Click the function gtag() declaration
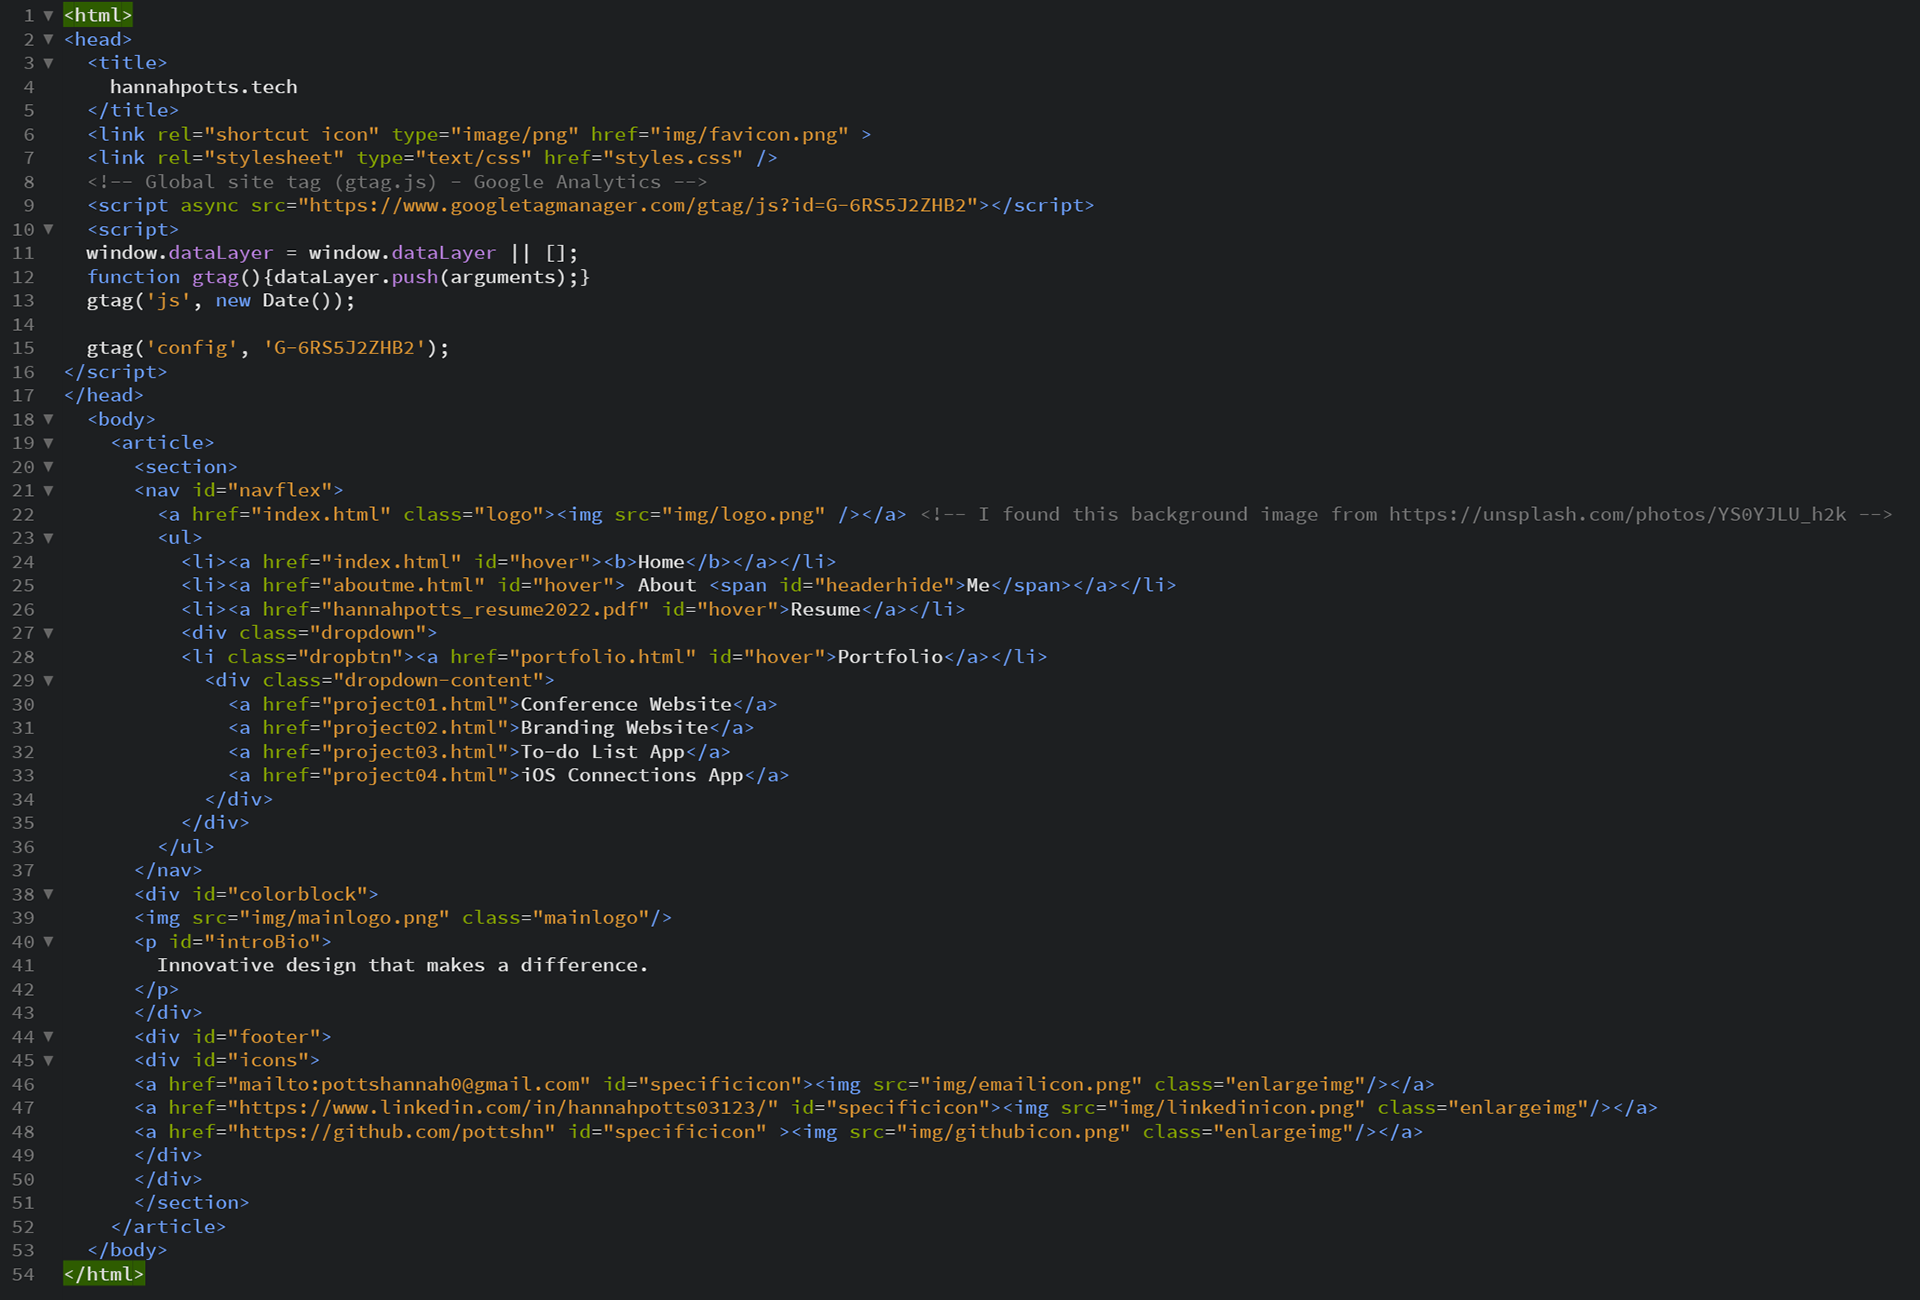The width and height of the screenshot is (1920, 1300). click(338, 277)
